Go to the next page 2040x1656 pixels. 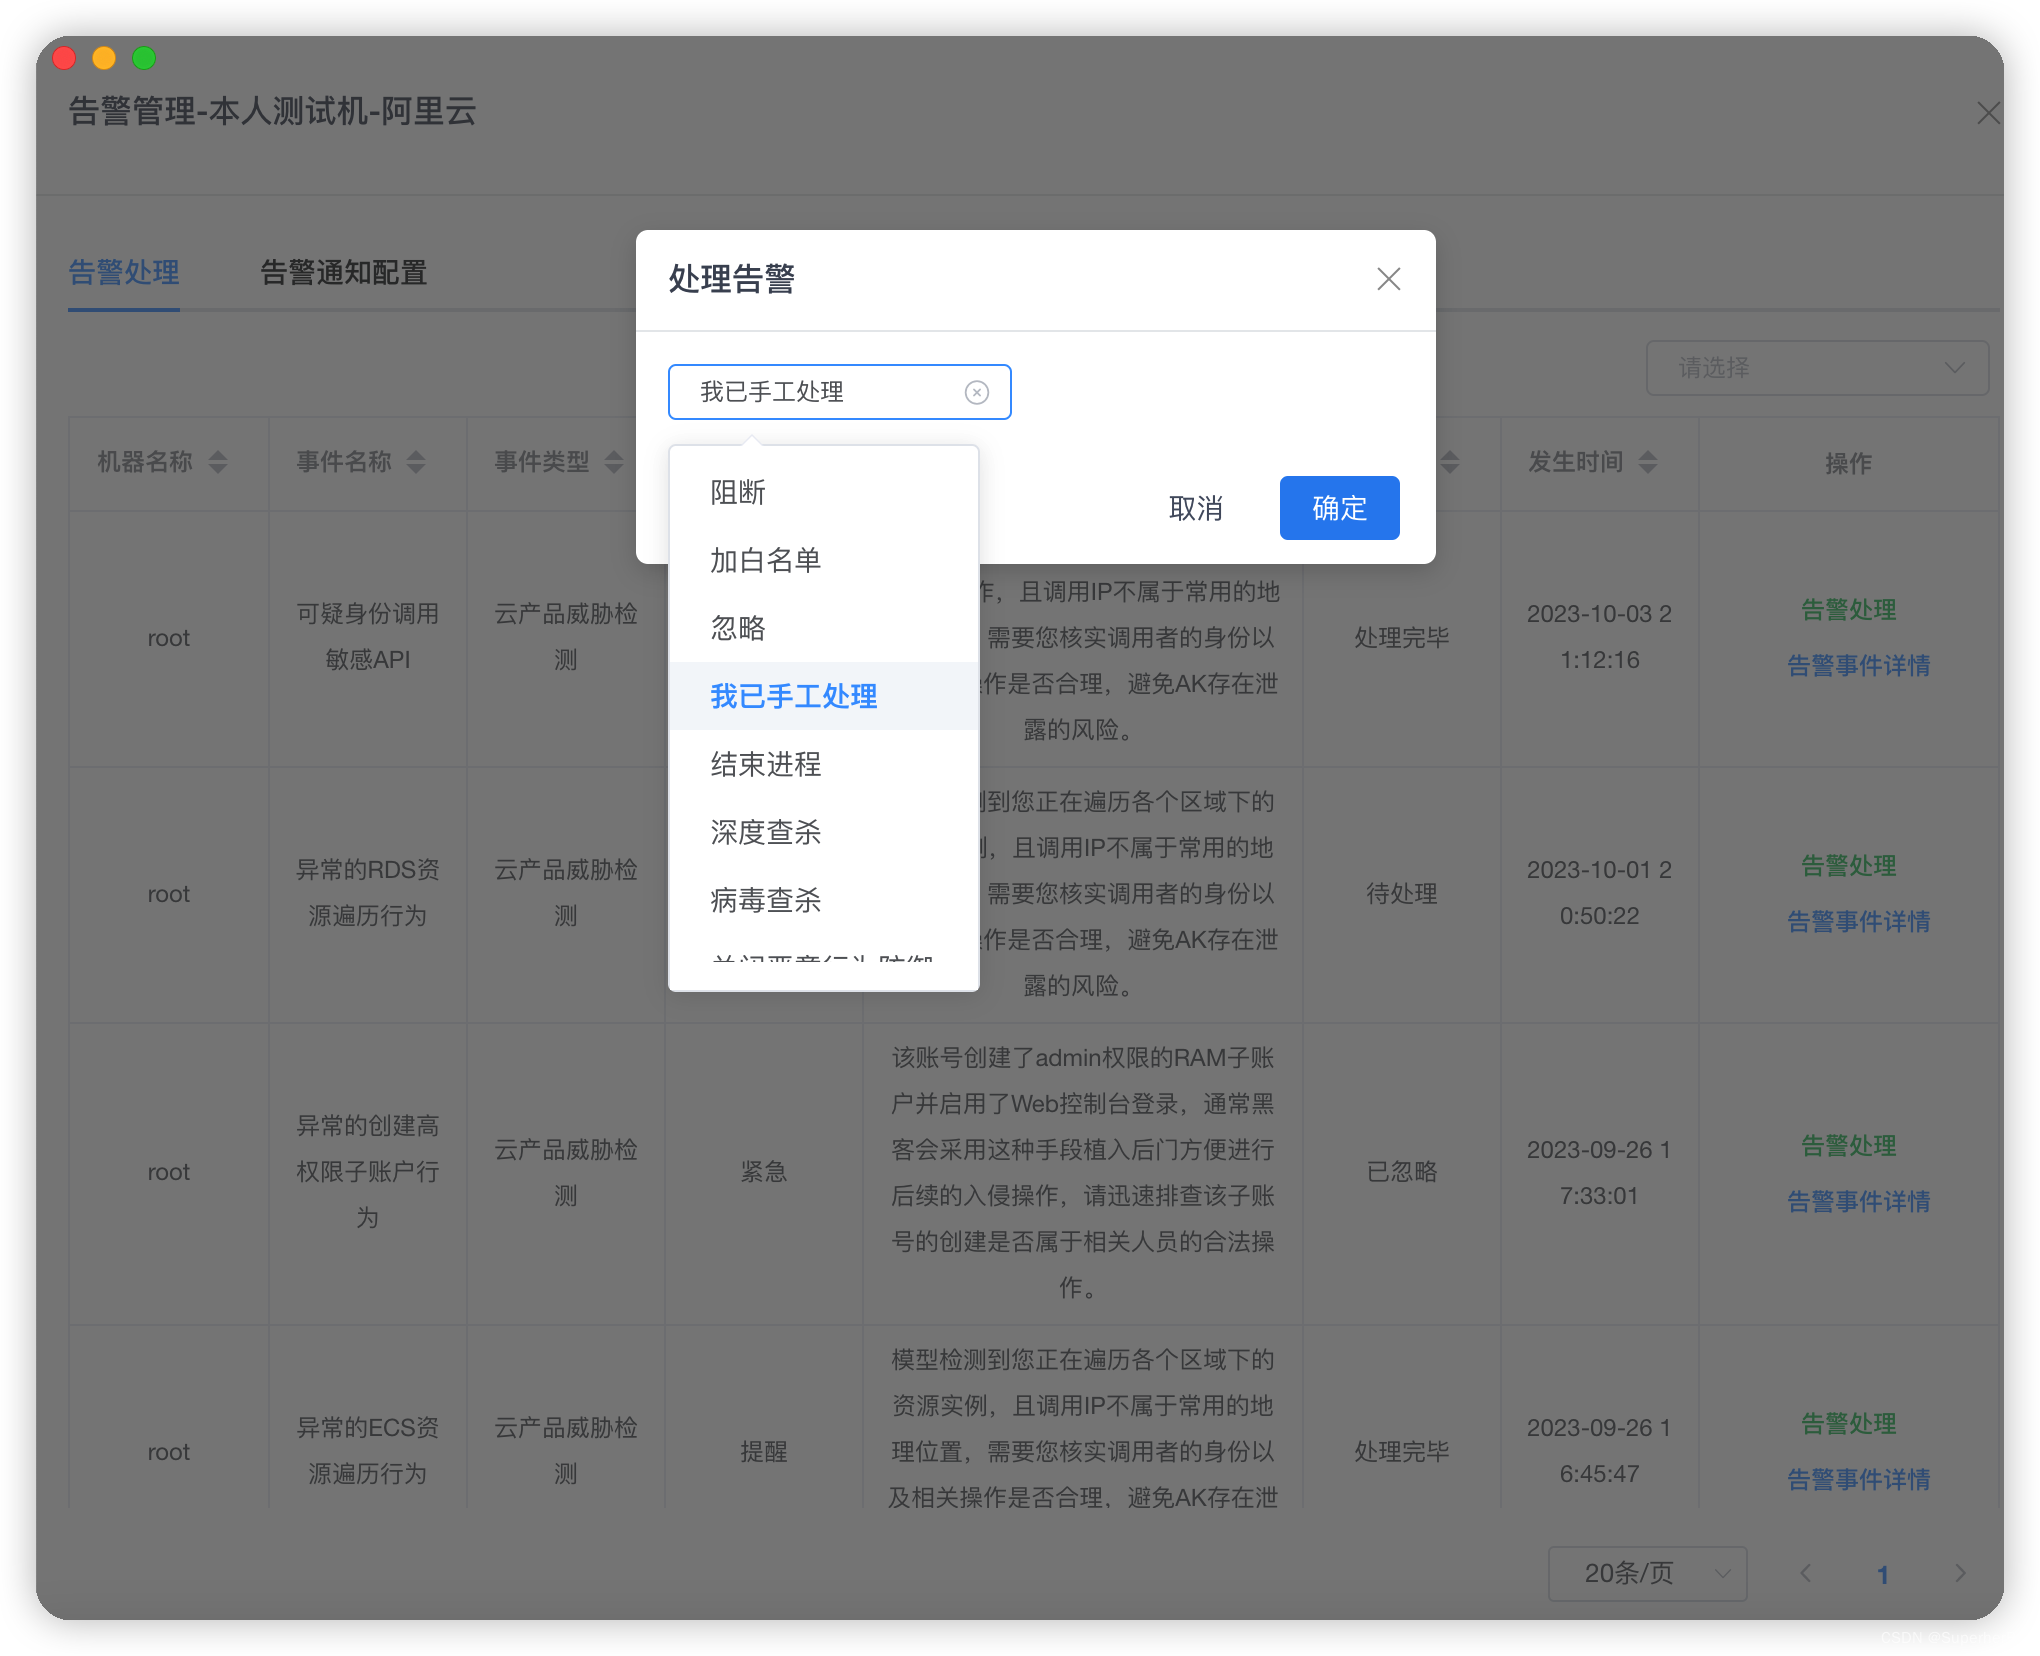pyautogui.click(x=1961, y=1573)
